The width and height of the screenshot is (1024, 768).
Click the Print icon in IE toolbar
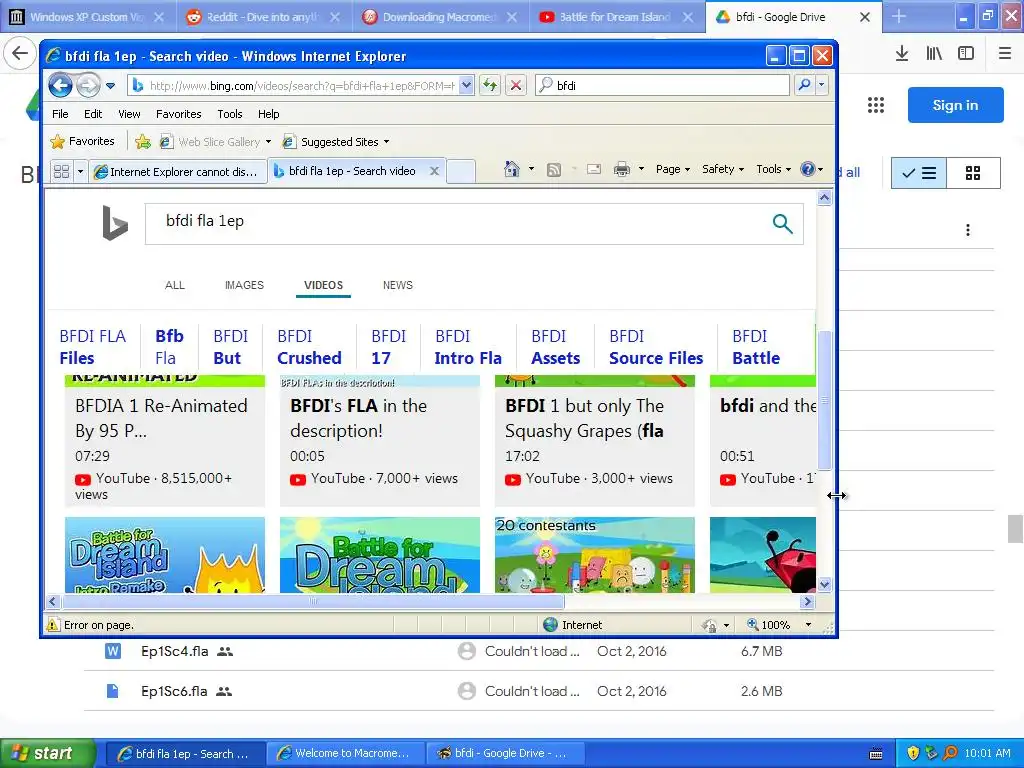(622, 170)
